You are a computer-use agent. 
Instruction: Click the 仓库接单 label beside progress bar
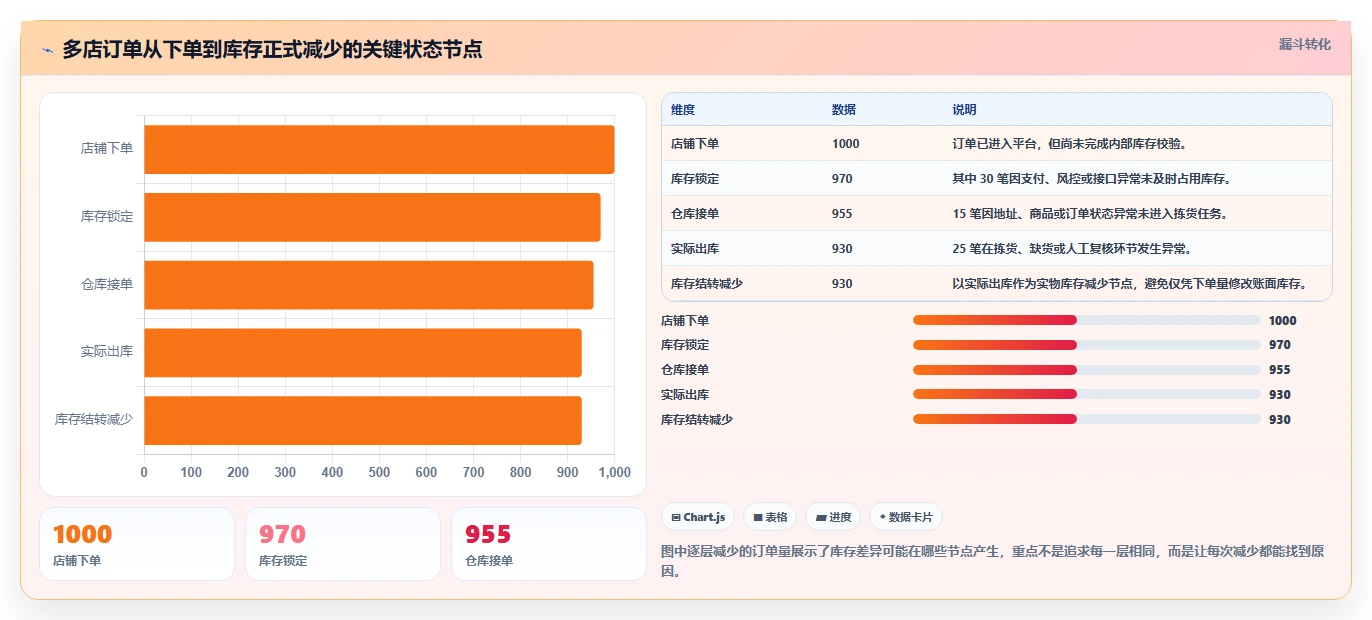(685, 370)
